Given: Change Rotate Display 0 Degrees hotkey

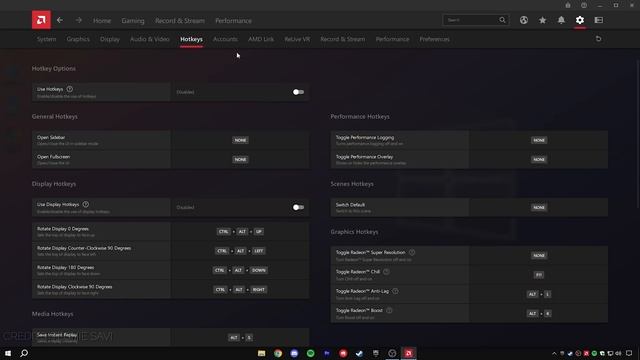Looking at the screenshot, I should 240,231.
